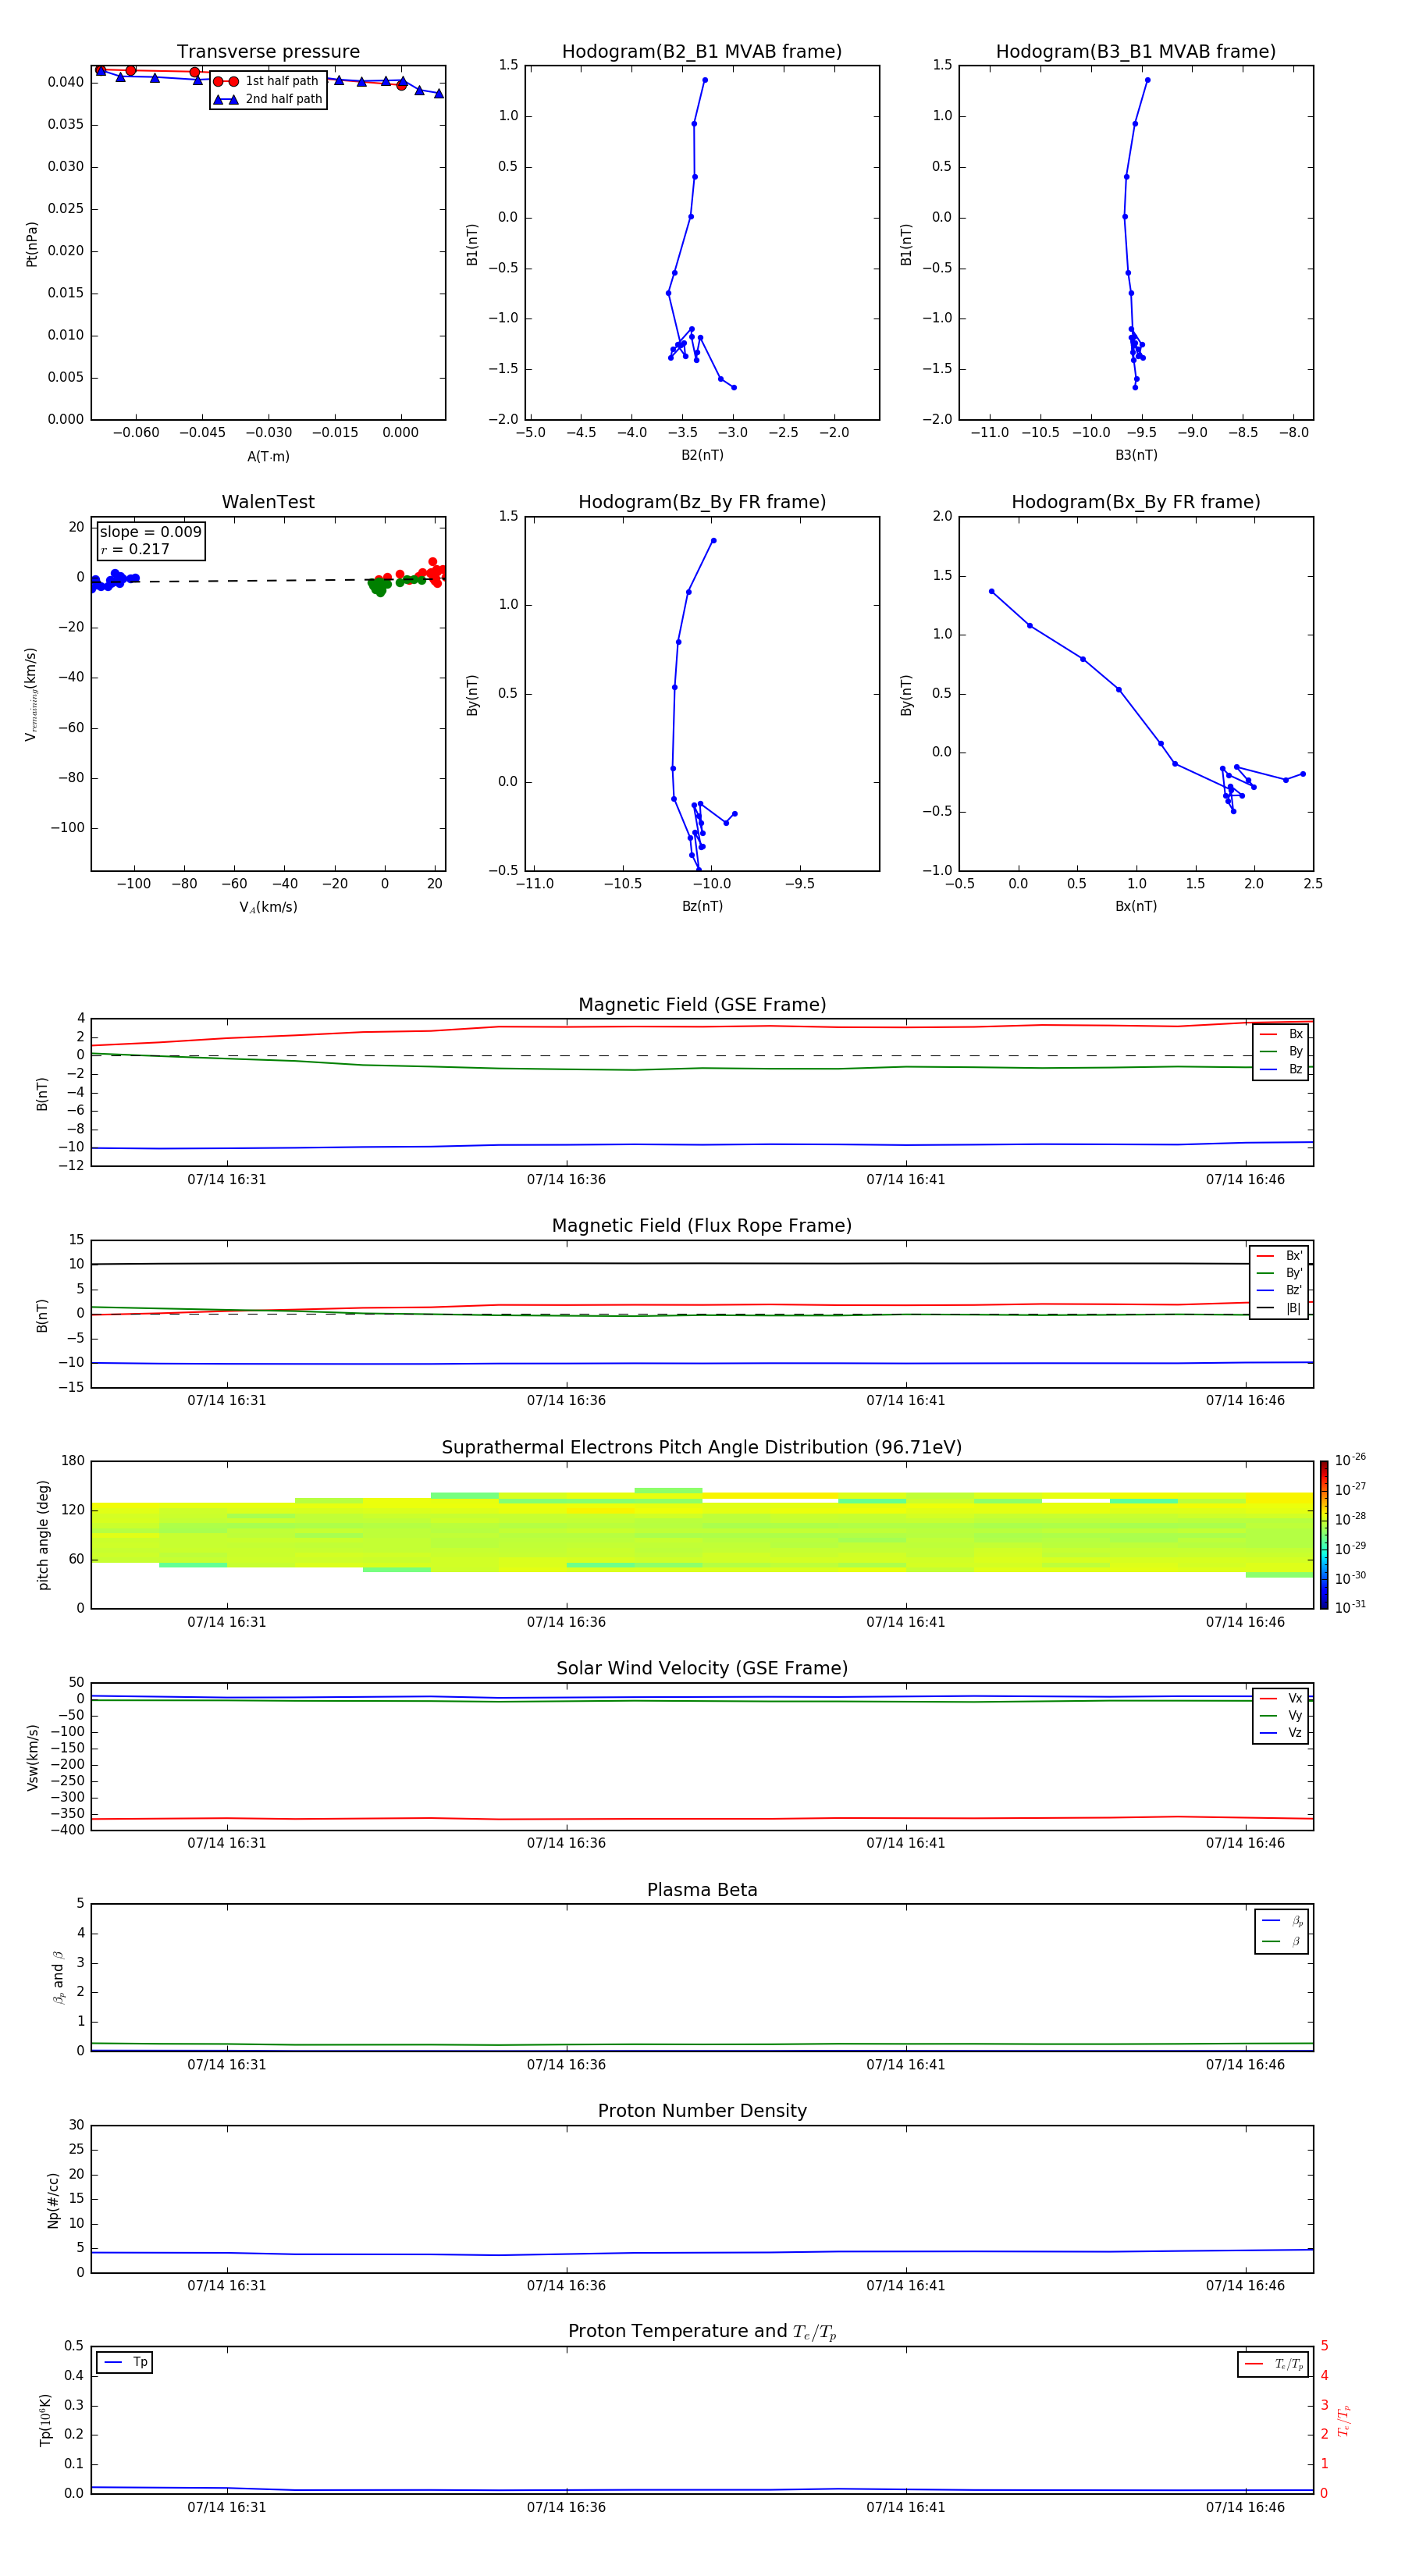Click '07/14 16:41' tick under Plasma Beta
This screenshot has height=2576, width=1405.
(x=906, y=2065)
